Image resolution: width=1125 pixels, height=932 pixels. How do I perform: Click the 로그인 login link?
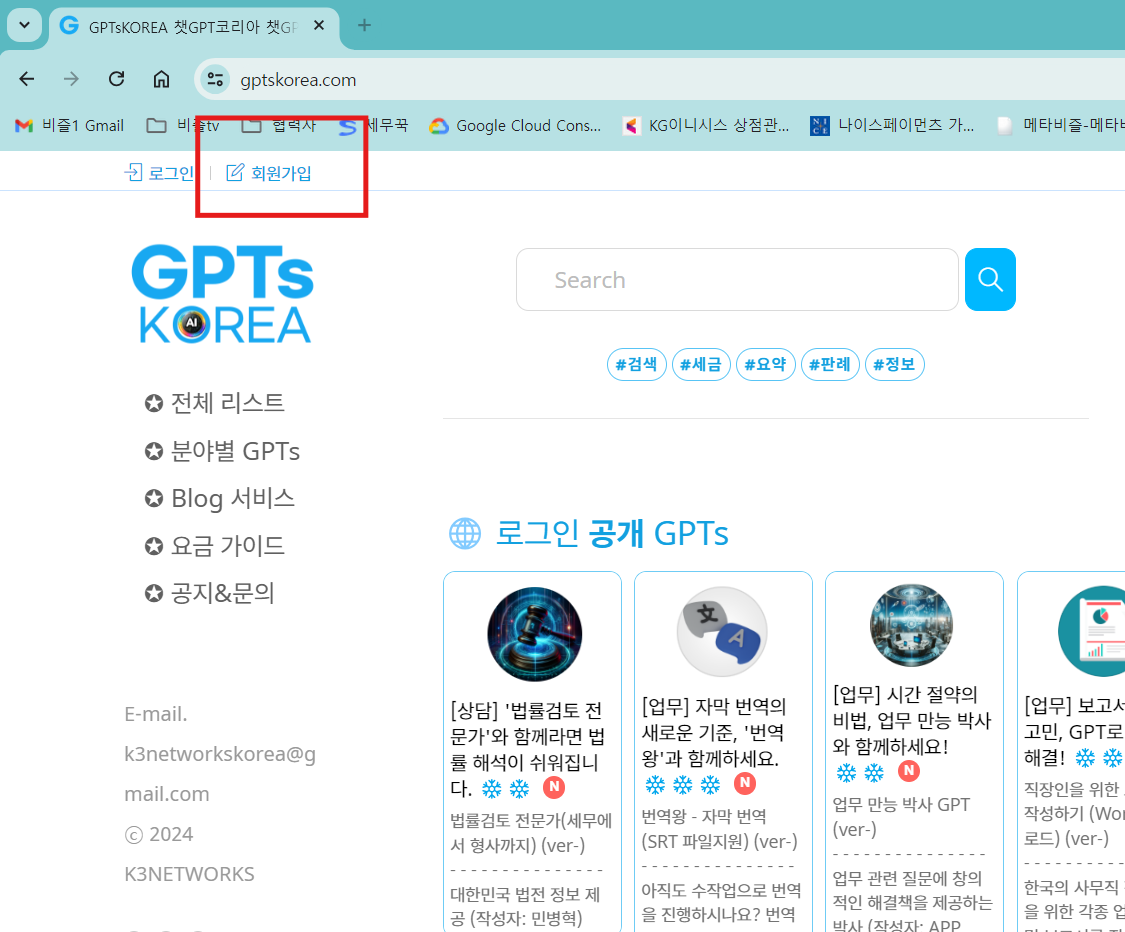coord(160,172)
